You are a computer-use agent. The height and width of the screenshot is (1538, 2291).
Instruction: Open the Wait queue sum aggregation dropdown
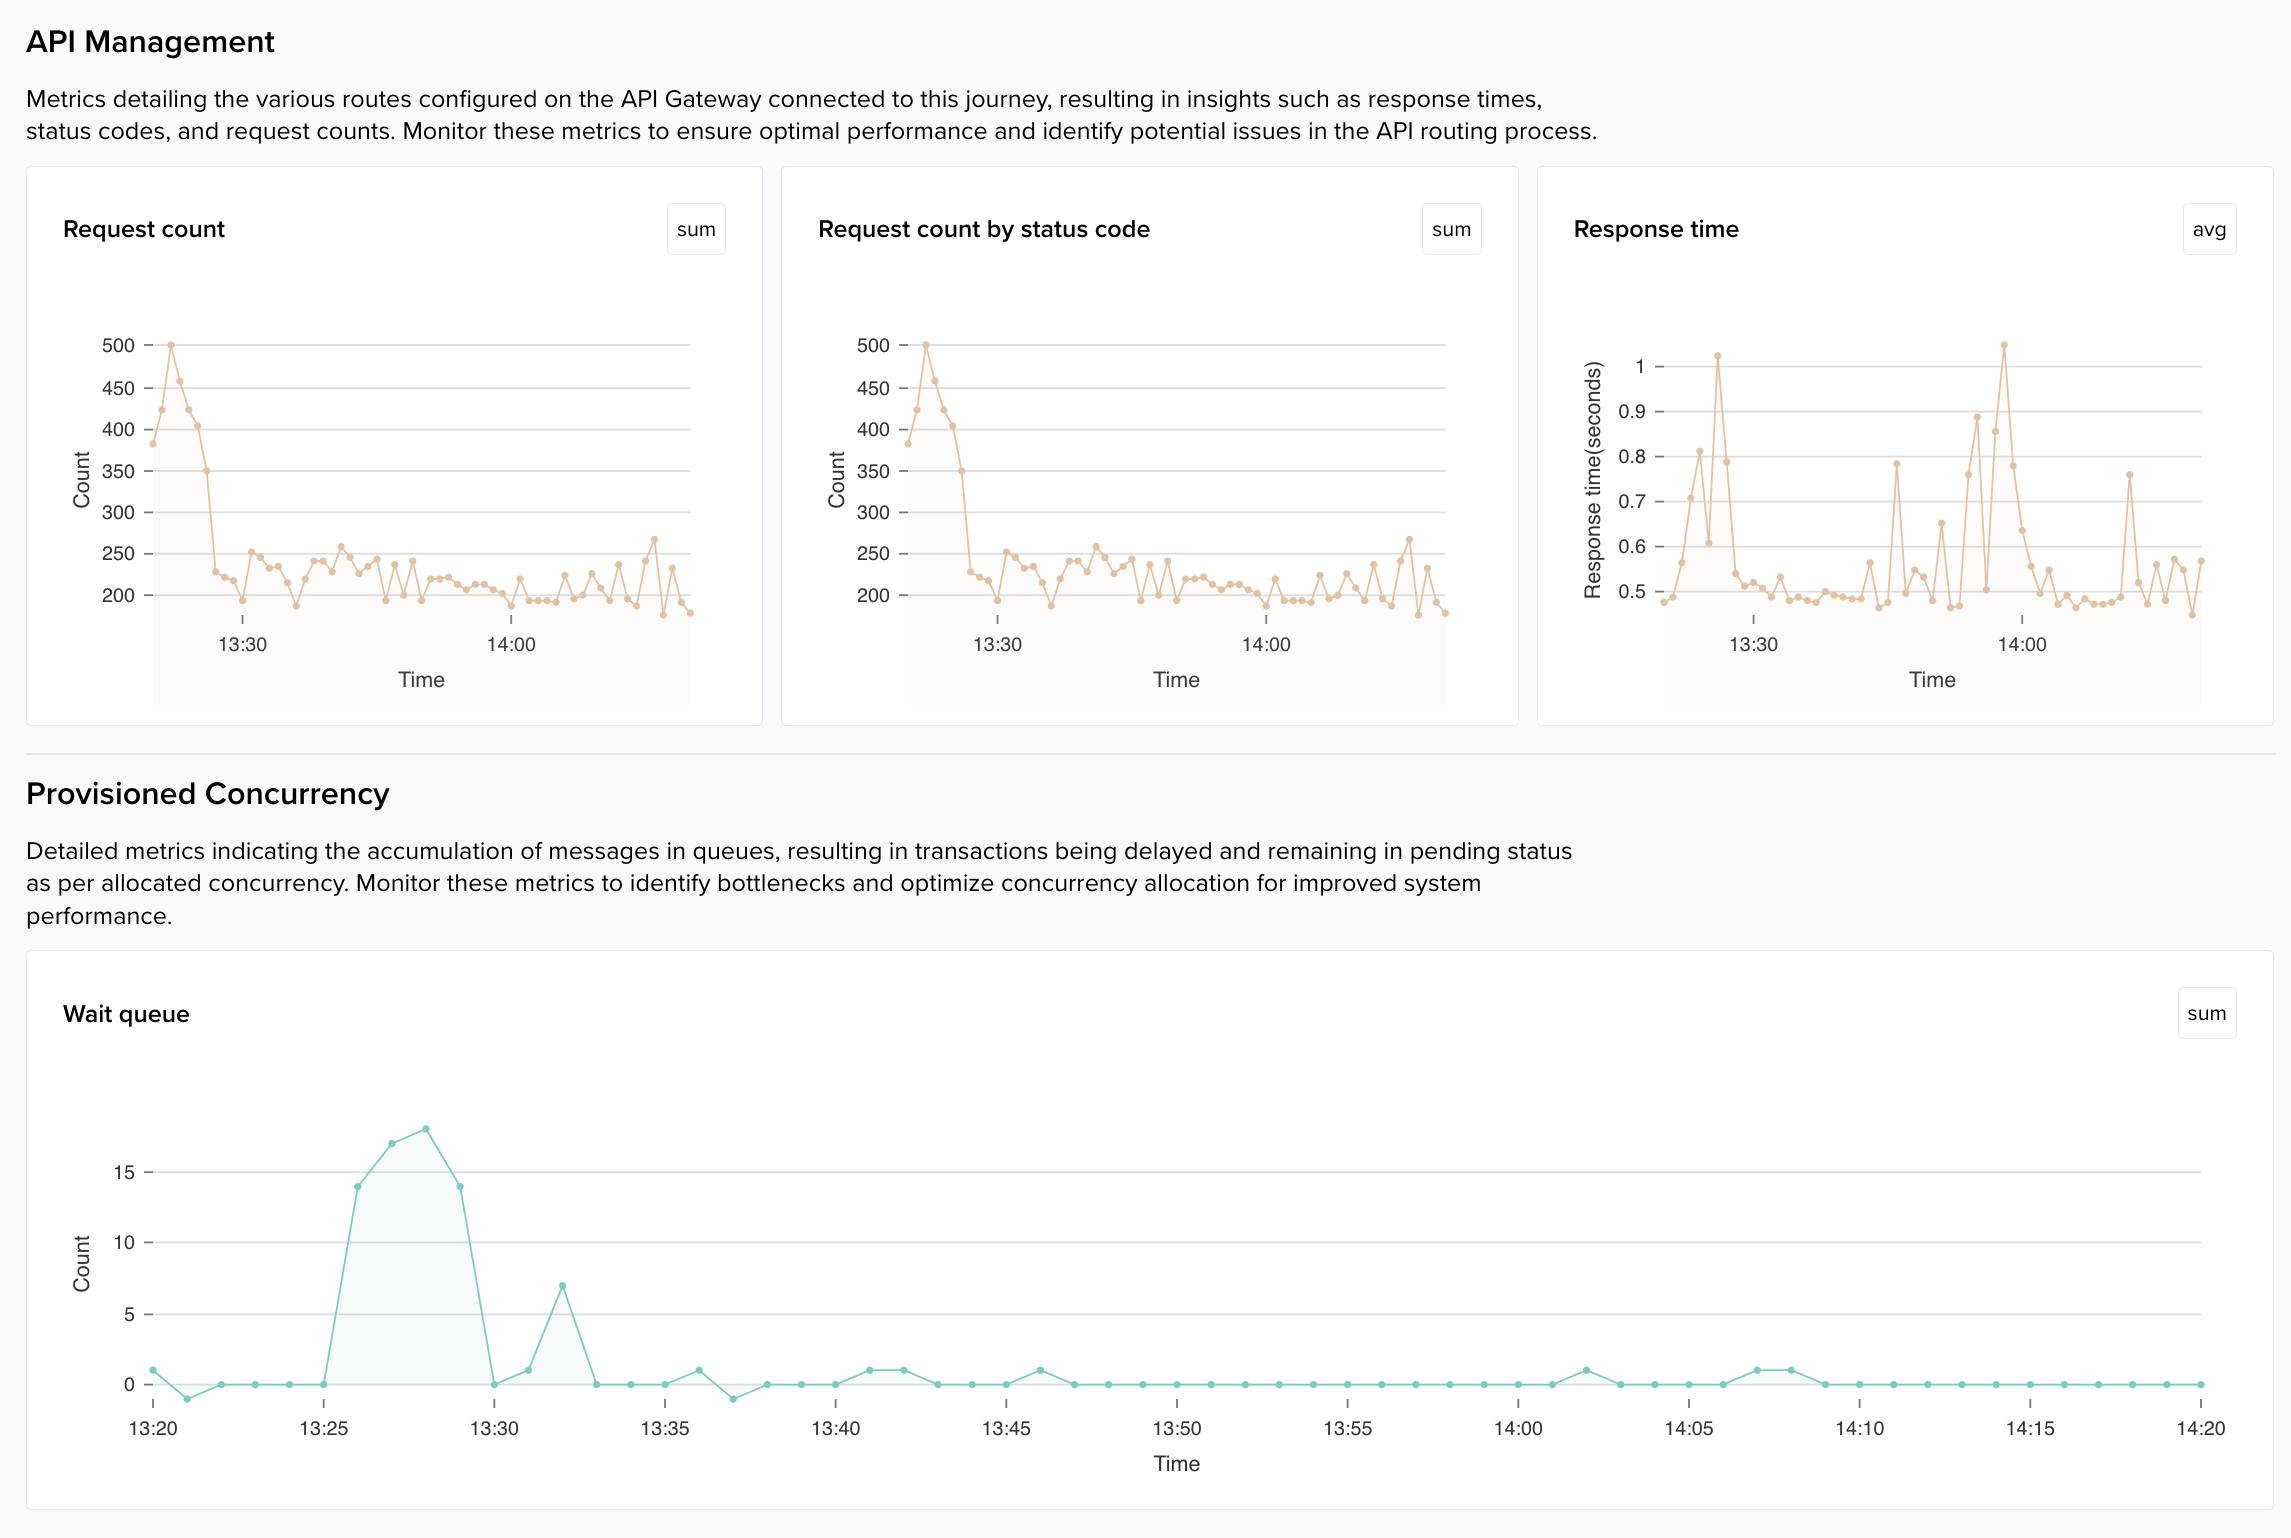click(x=2206, y=1013)
